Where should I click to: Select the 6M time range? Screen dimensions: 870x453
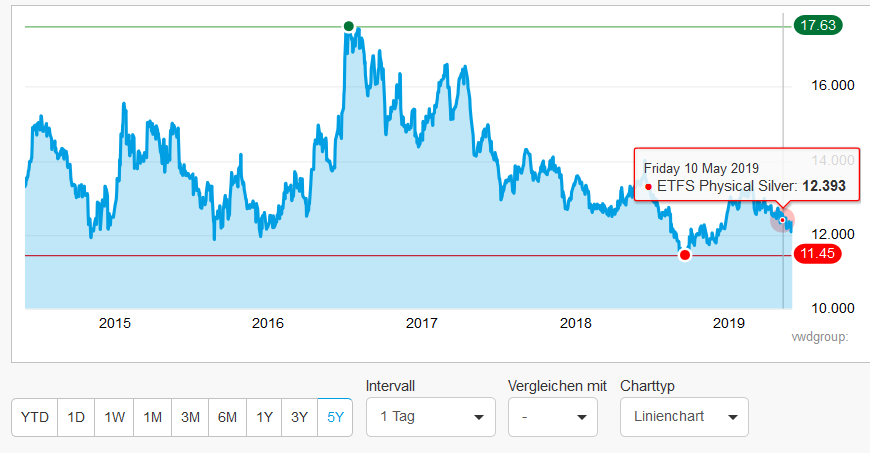click(227, 418)
